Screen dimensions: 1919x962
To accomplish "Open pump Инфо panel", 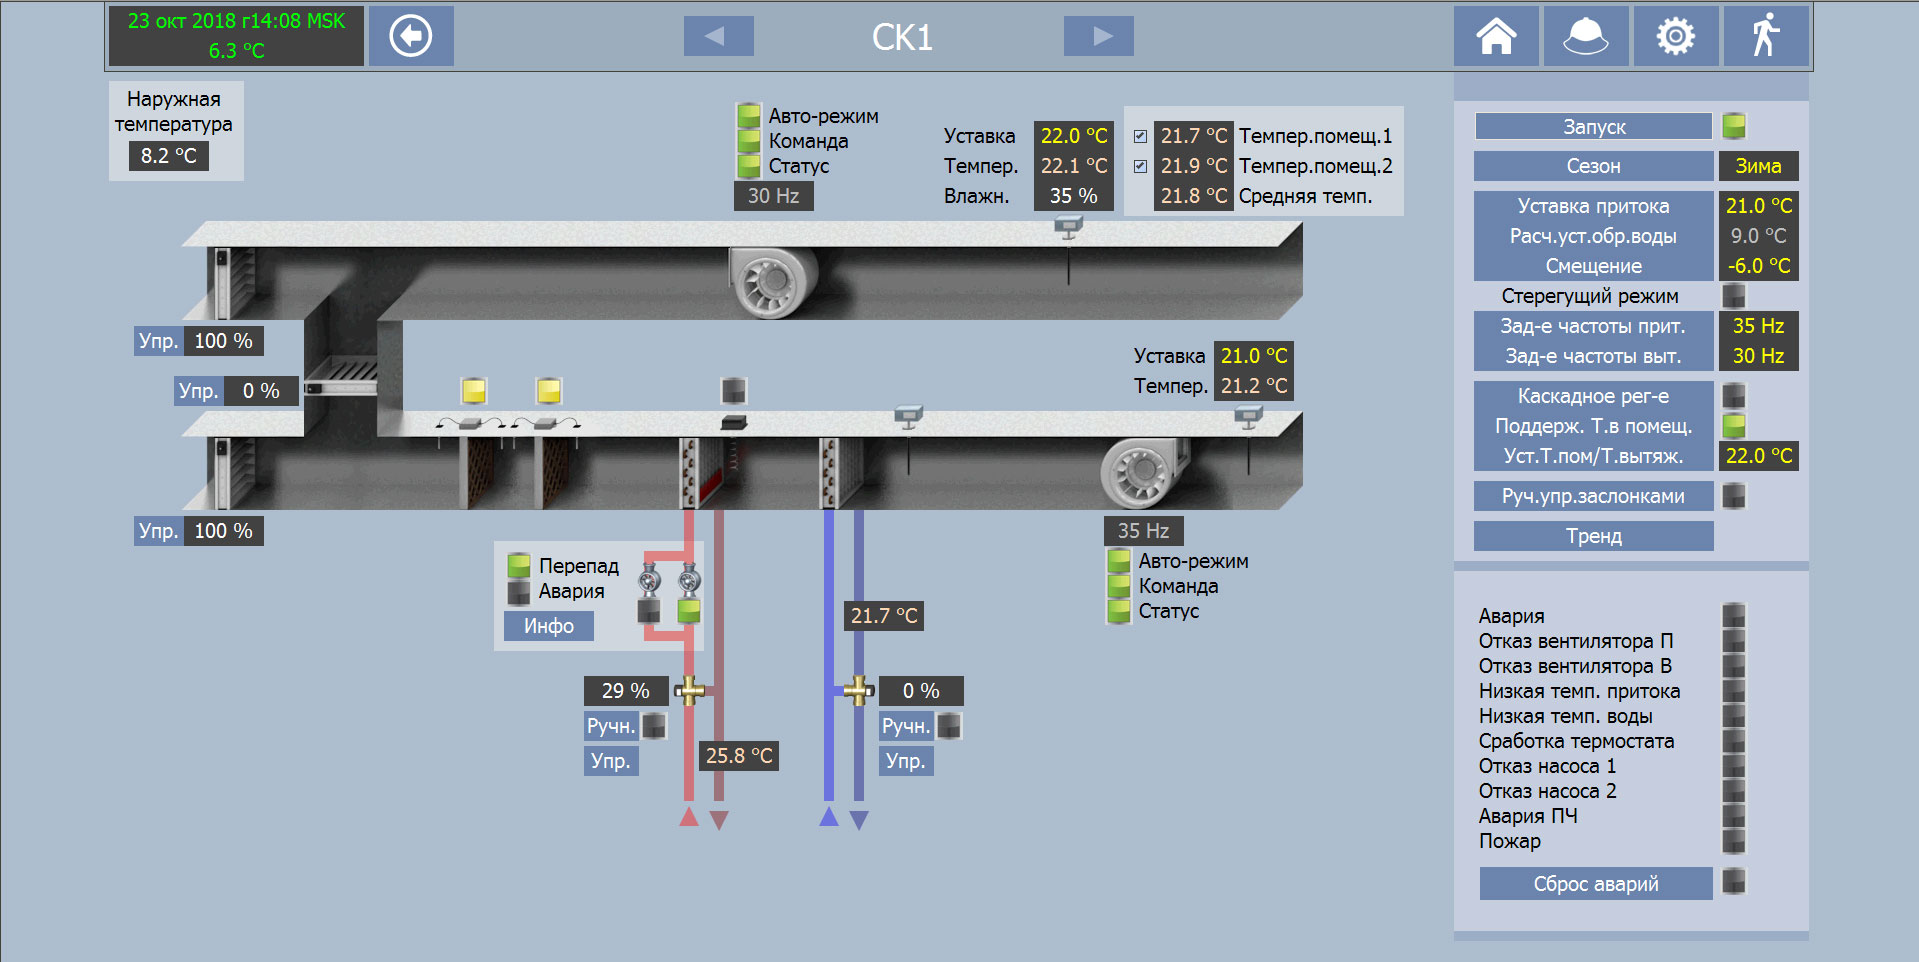I will (x=549, y=626).
